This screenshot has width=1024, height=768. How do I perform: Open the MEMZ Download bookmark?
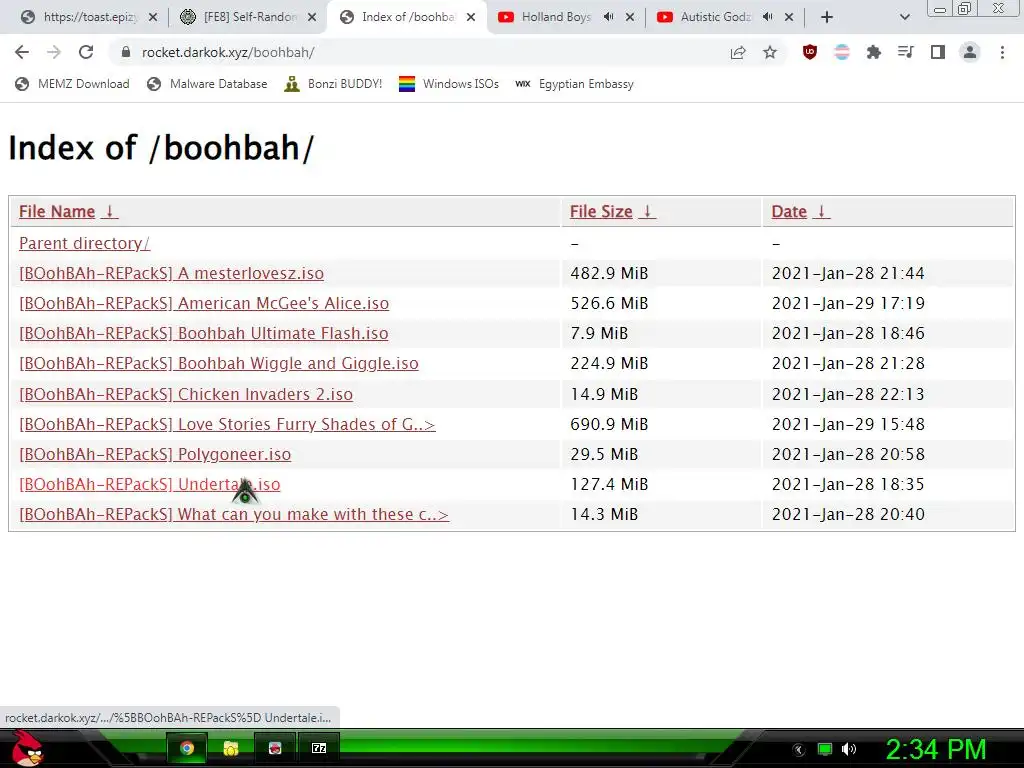click(72, 84)
